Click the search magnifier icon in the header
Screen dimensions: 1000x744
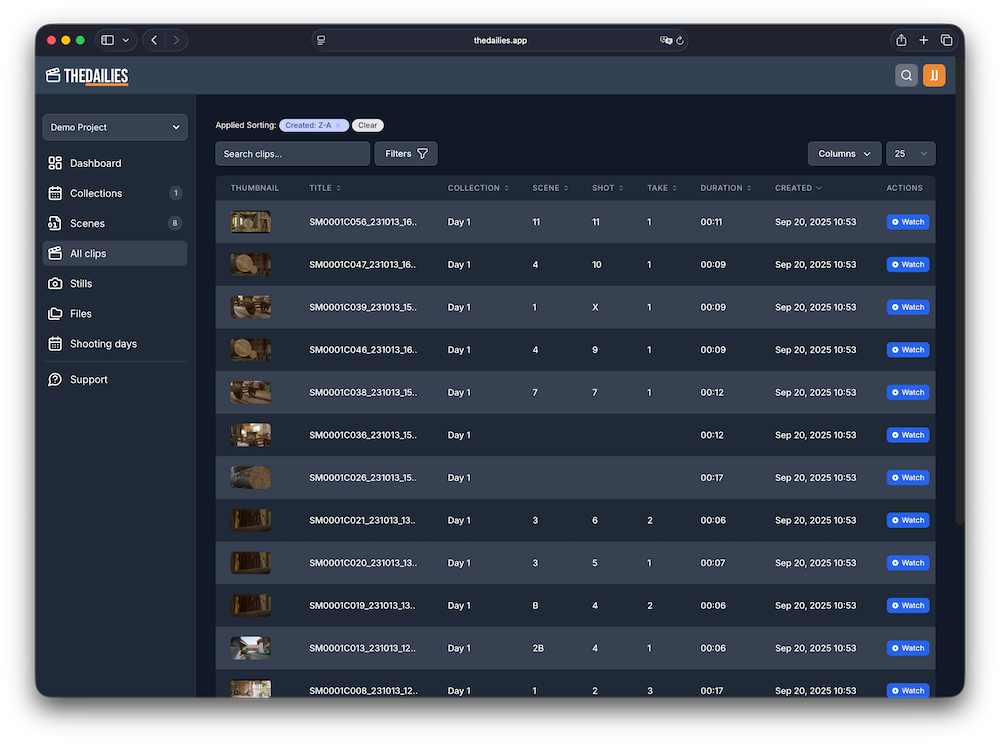[x=905, y=75]
